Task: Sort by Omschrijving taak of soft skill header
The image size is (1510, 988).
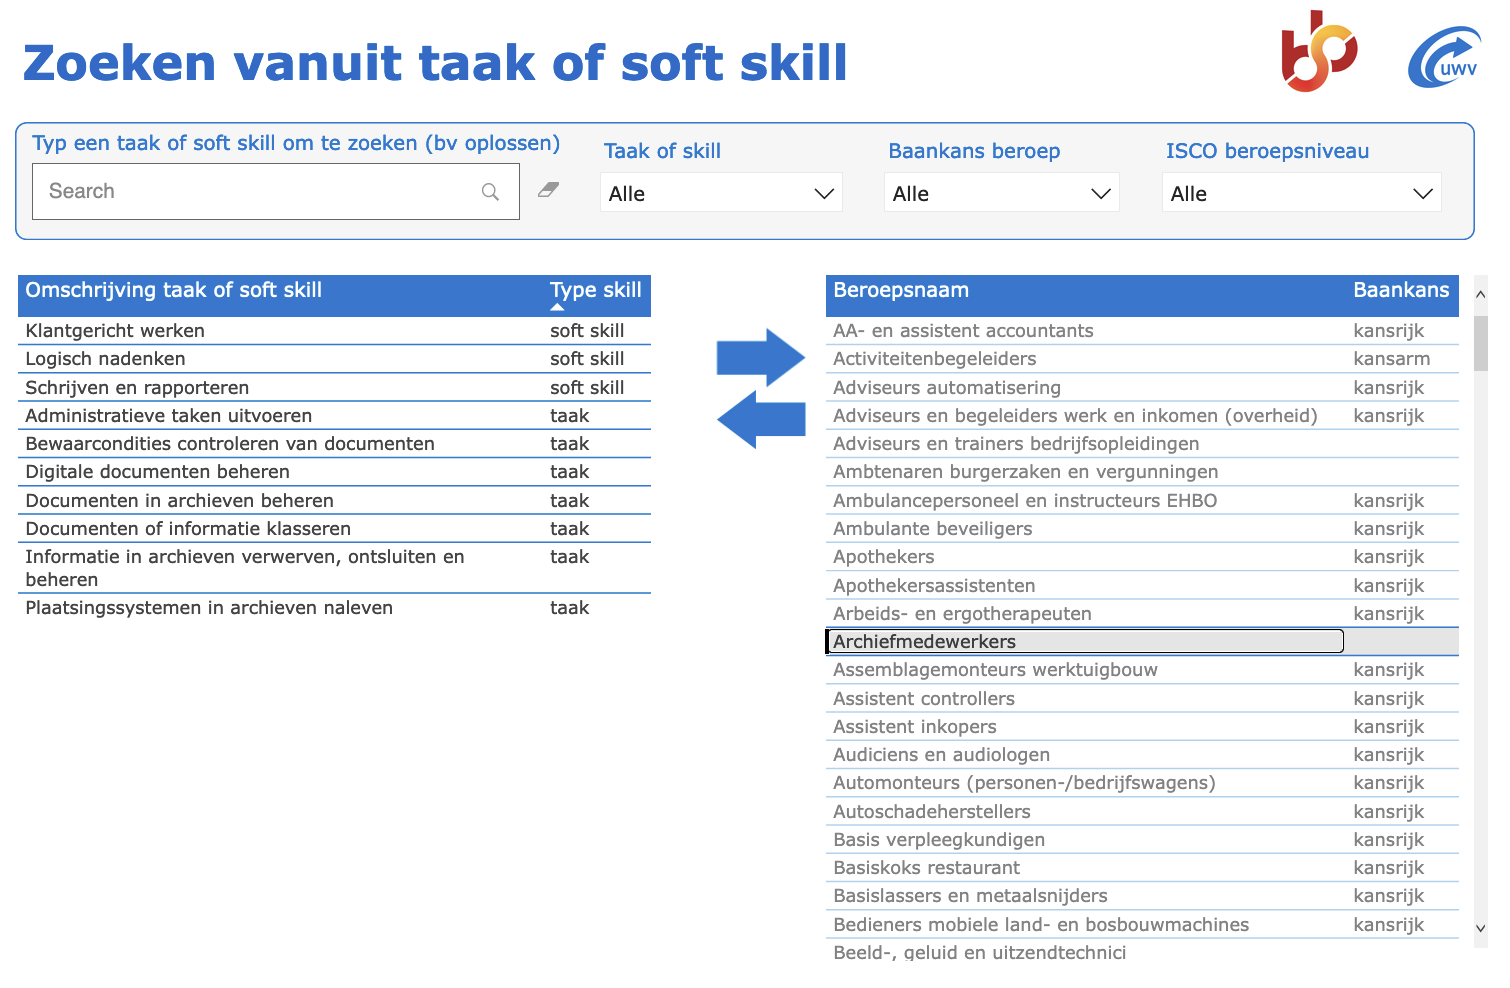Action: point(174,290)
